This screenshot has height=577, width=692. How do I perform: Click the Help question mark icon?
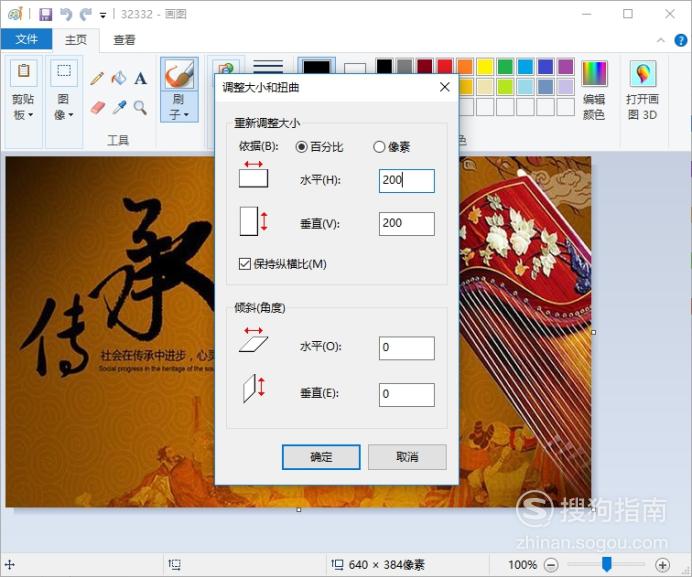pyautogui.click(x=681, y=41)
